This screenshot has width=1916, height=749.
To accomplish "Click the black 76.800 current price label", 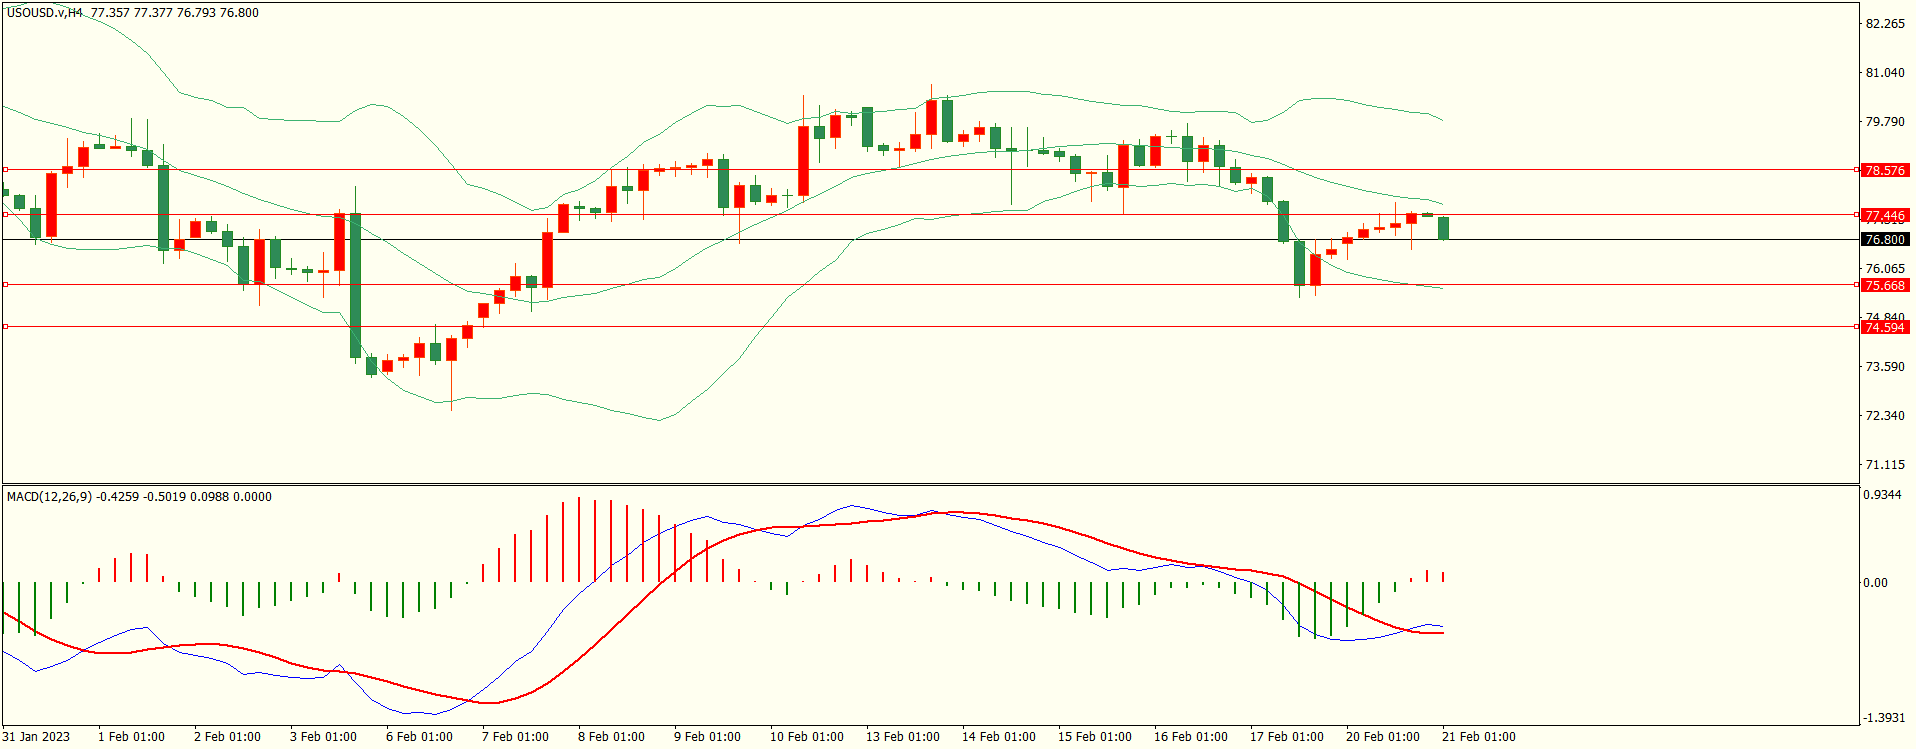I will tap(1885, 240).
